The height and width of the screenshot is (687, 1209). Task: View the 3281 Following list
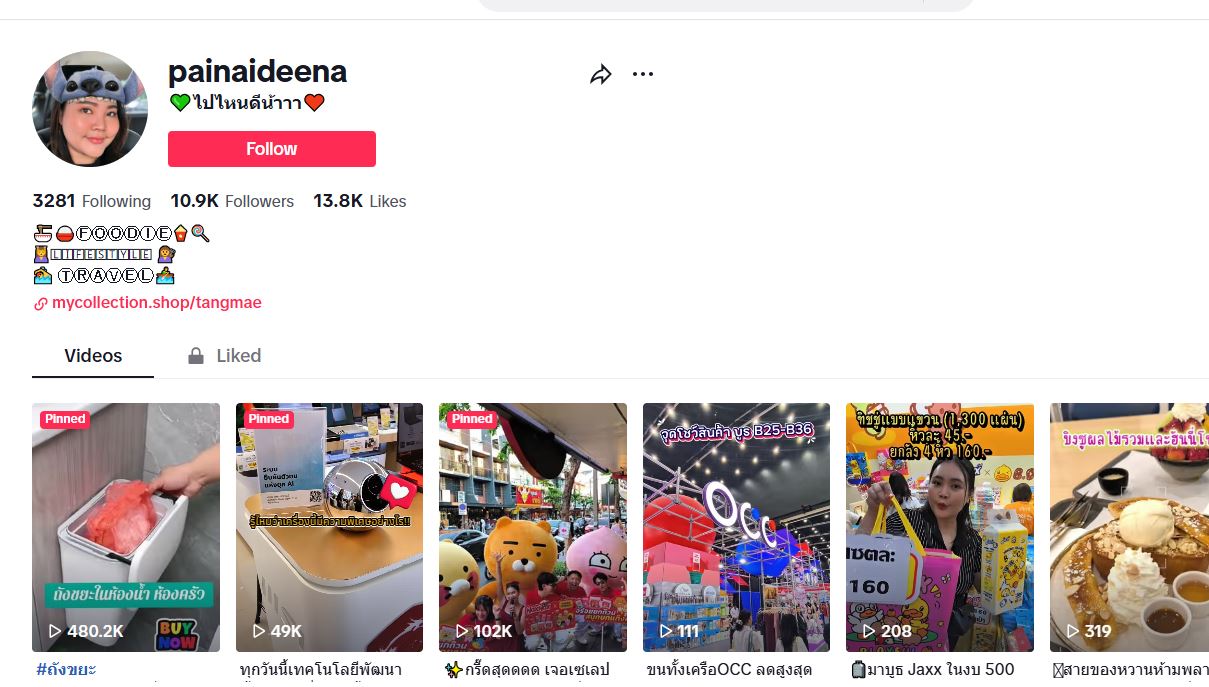[92, 201]
